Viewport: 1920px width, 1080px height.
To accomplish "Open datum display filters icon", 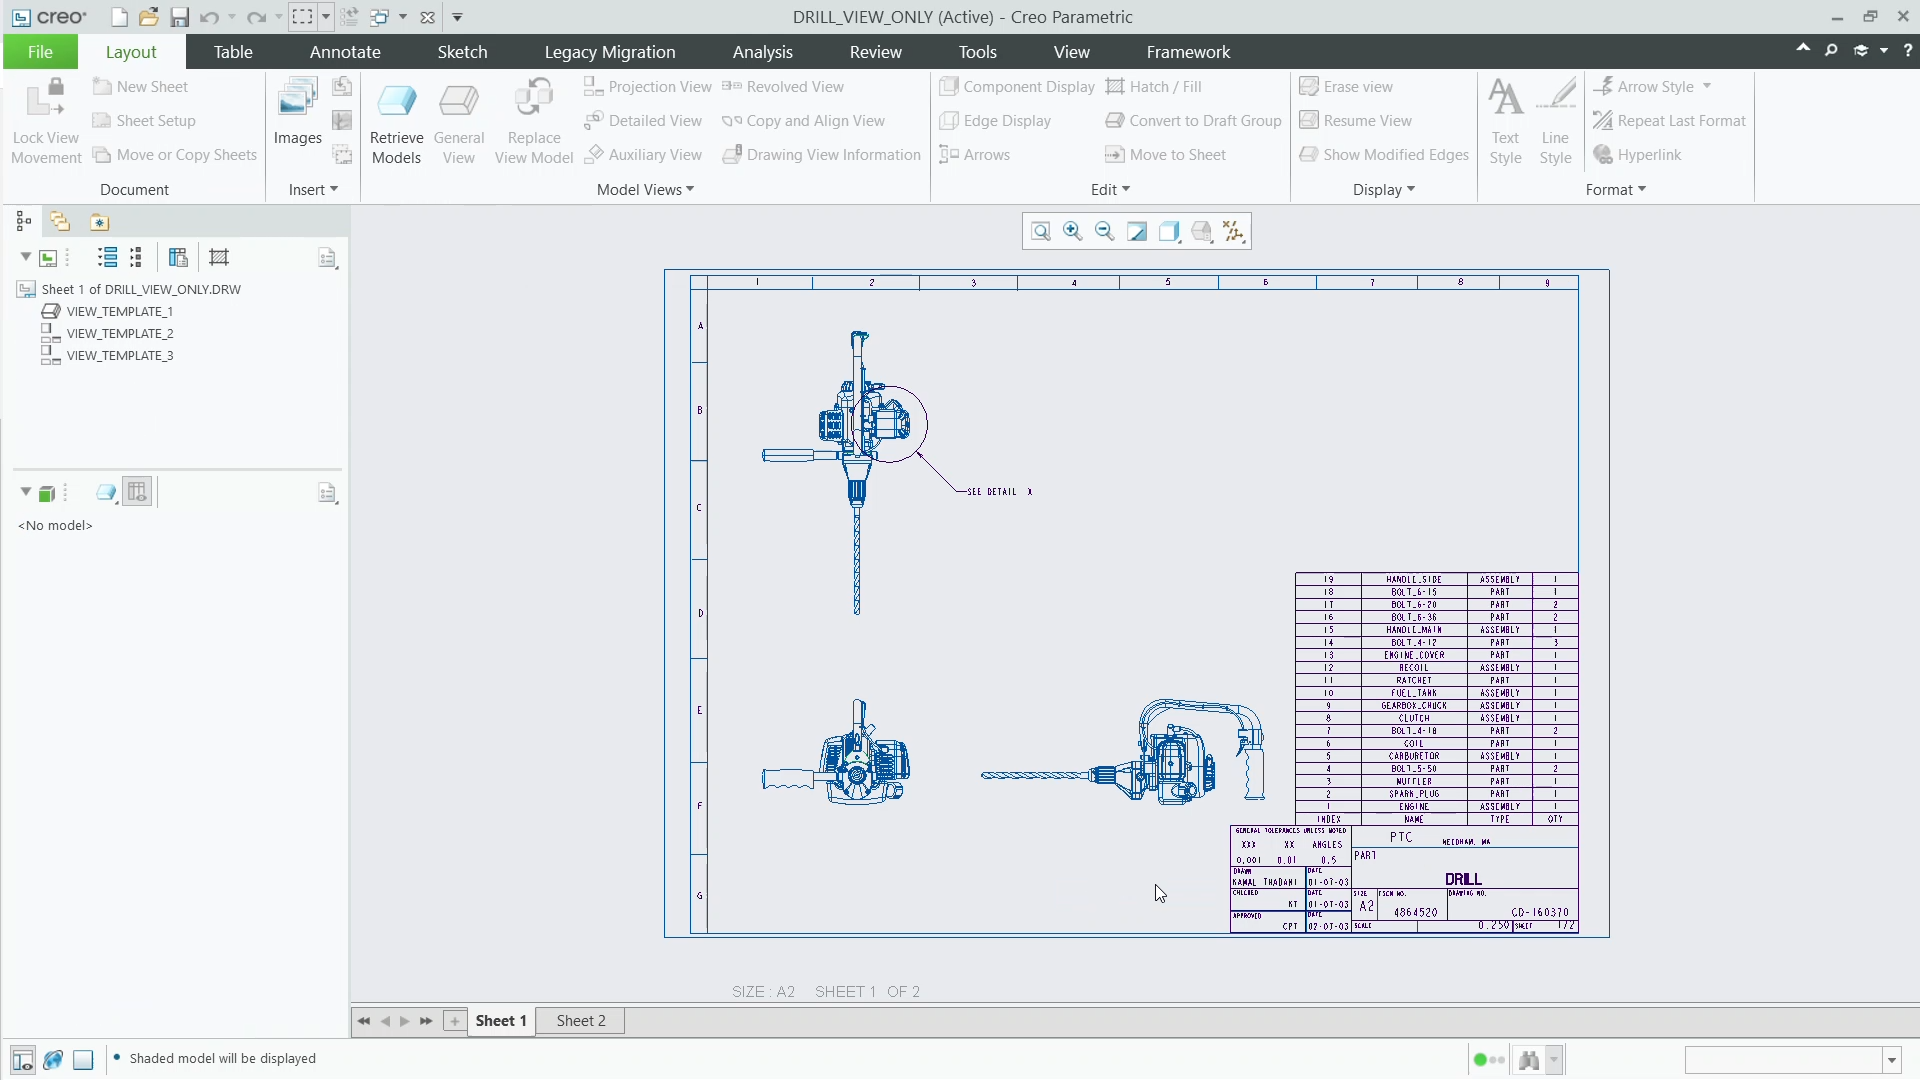I will tap(1234, 232).
